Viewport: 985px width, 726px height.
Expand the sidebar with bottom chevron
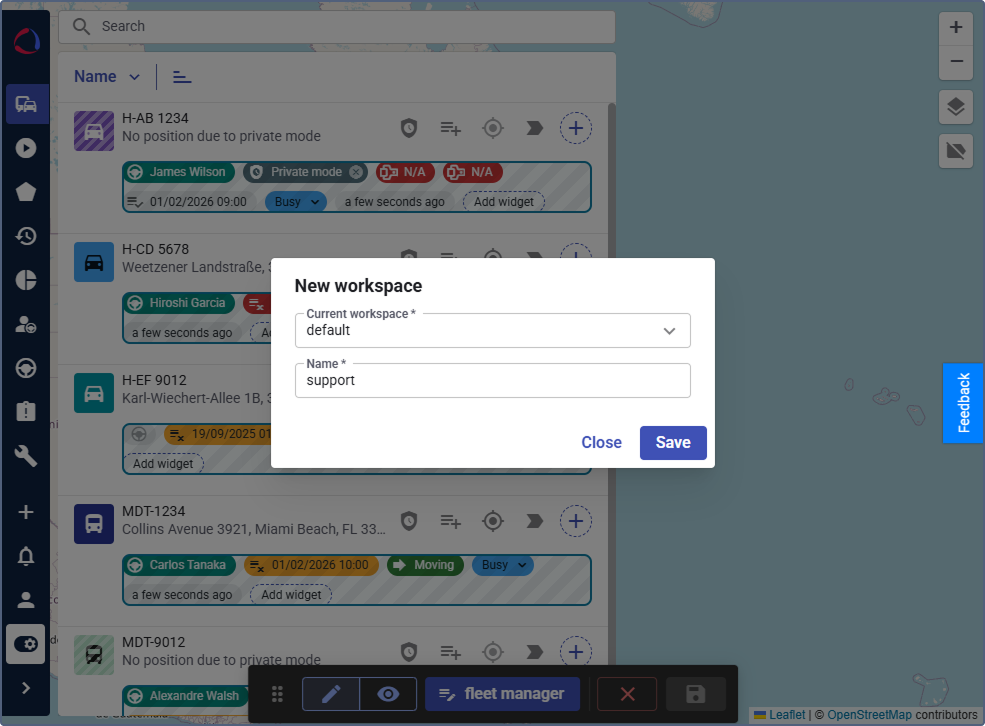click(27, 688)
